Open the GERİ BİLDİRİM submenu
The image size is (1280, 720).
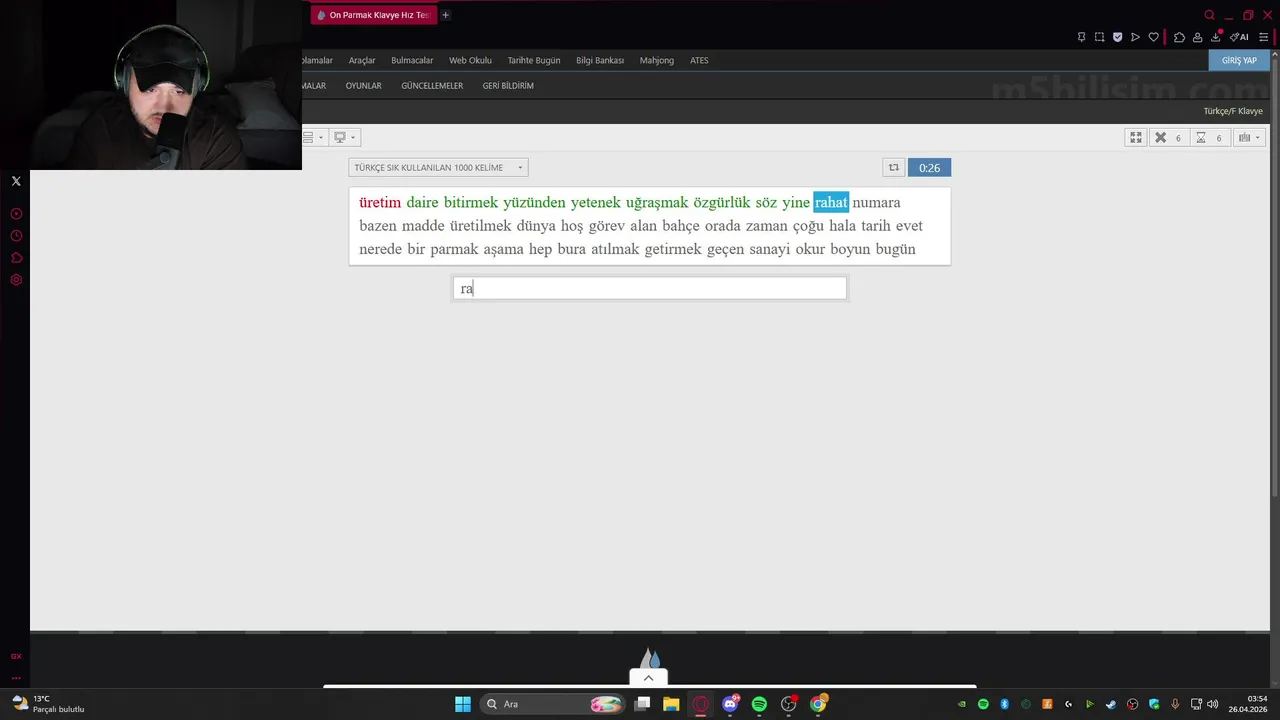[508, 86]
